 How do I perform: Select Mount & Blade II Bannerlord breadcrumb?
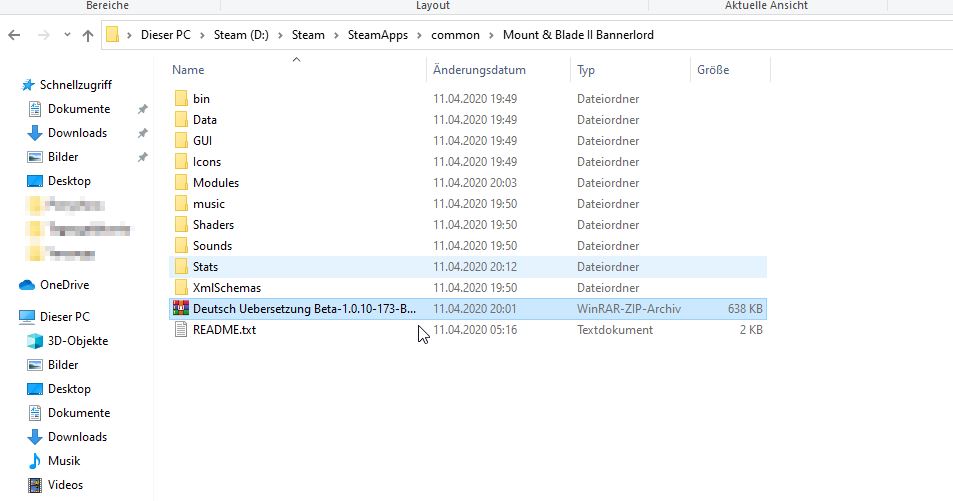[578, 35]
